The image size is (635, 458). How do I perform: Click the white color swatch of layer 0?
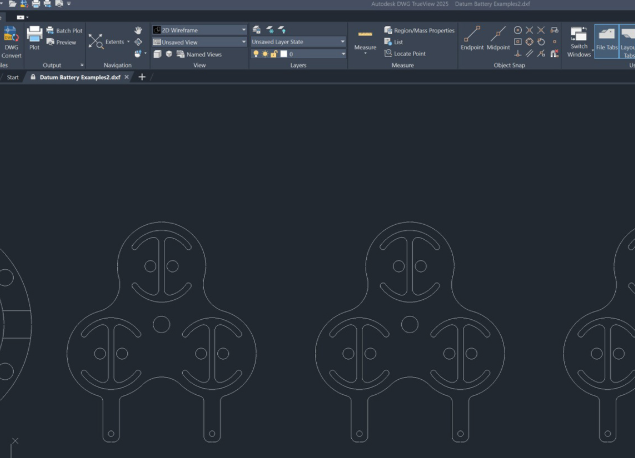(x=284, y=54)
